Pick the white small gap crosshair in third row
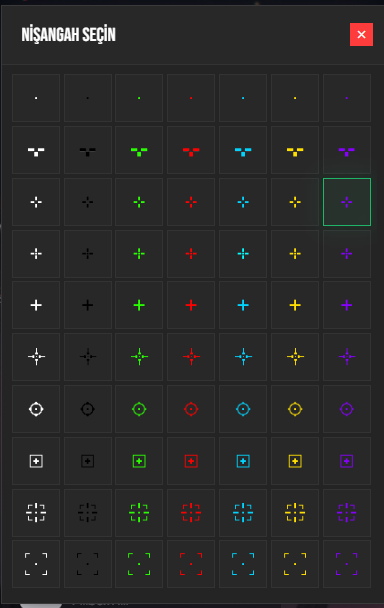This screenshot has height=608, width=384. 36,202
